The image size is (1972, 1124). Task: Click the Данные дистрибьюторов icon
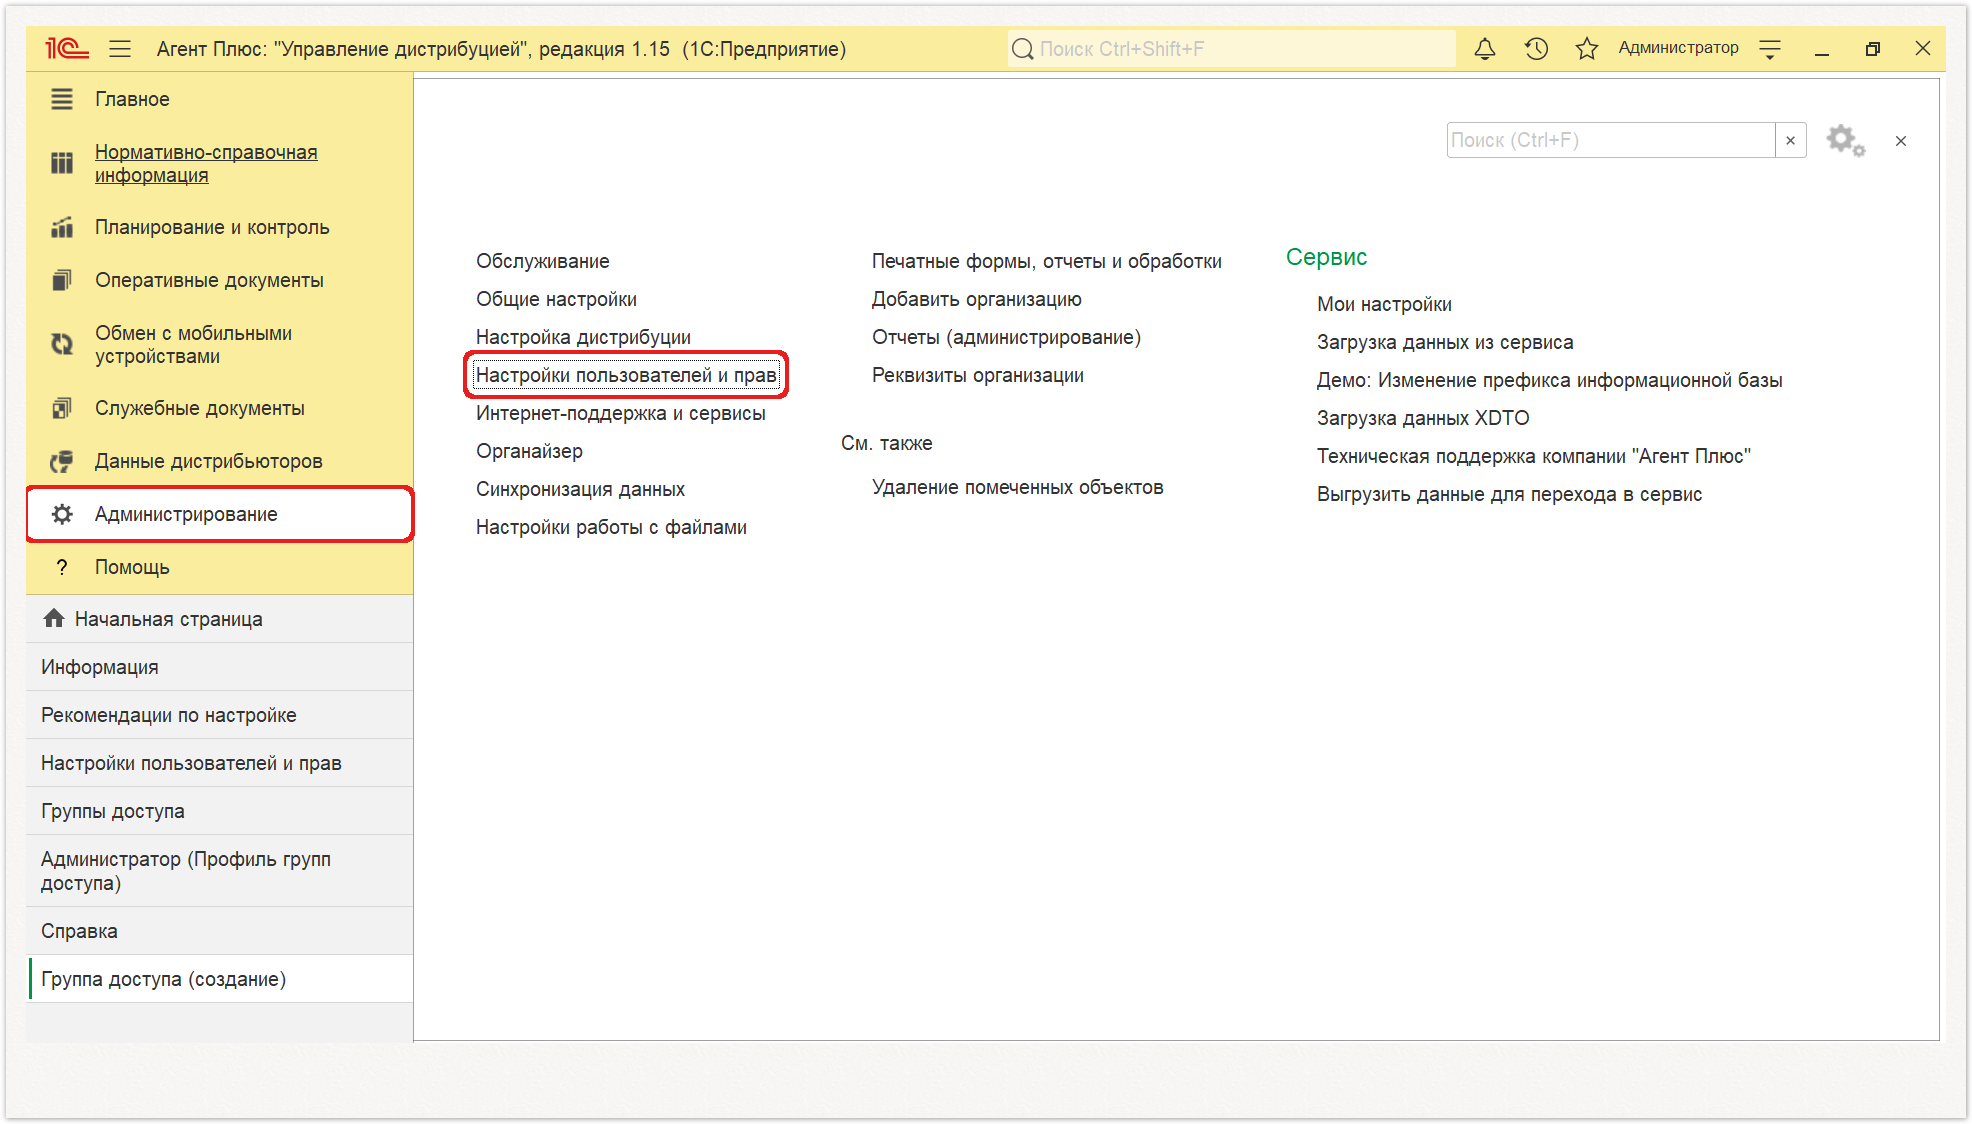pyautogui.click(x=62, y=461)
